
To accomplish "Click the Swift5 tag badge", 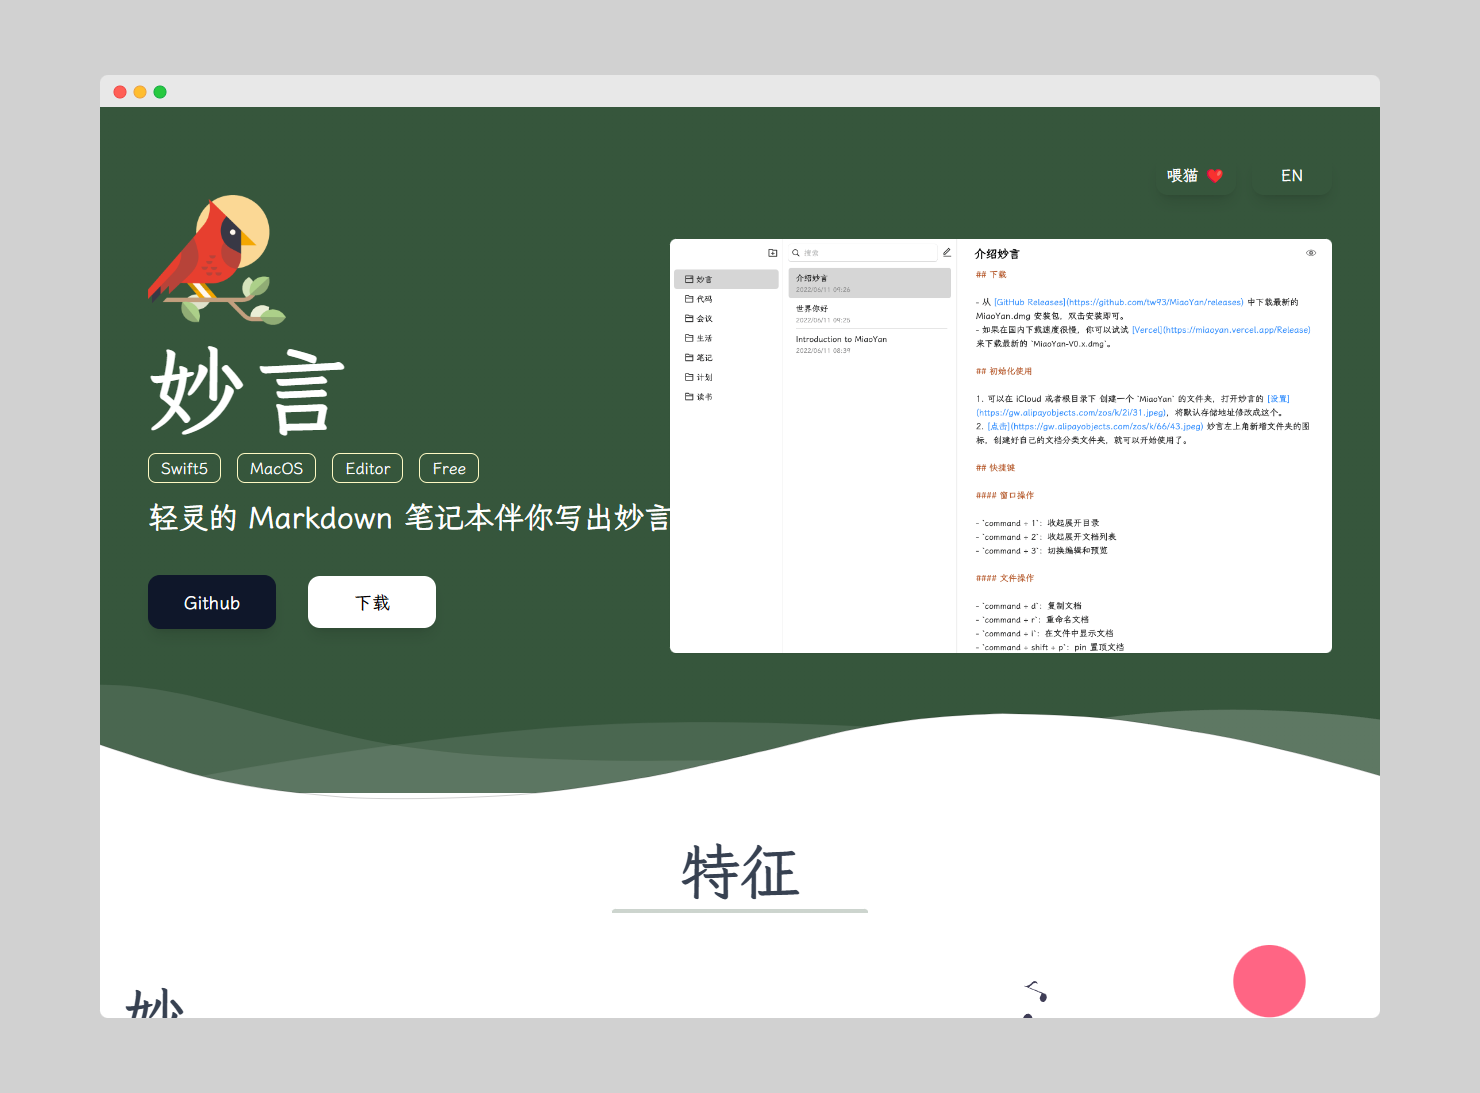I will pyautogui.click(x=184, y=468).
